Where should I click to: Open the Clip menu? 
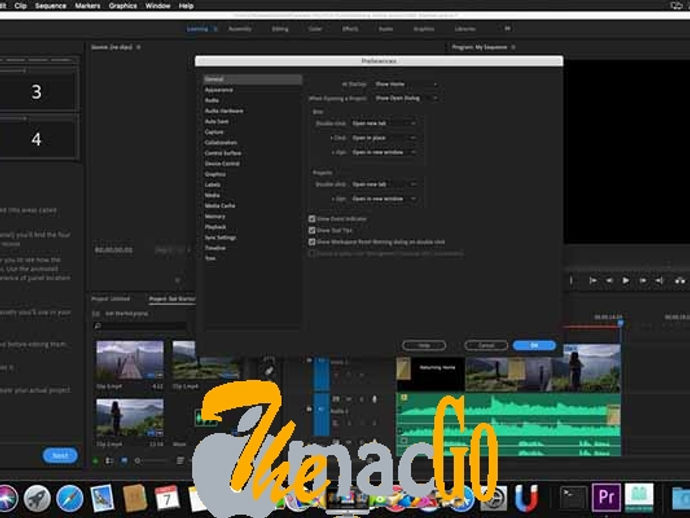(x=20, y=6)
